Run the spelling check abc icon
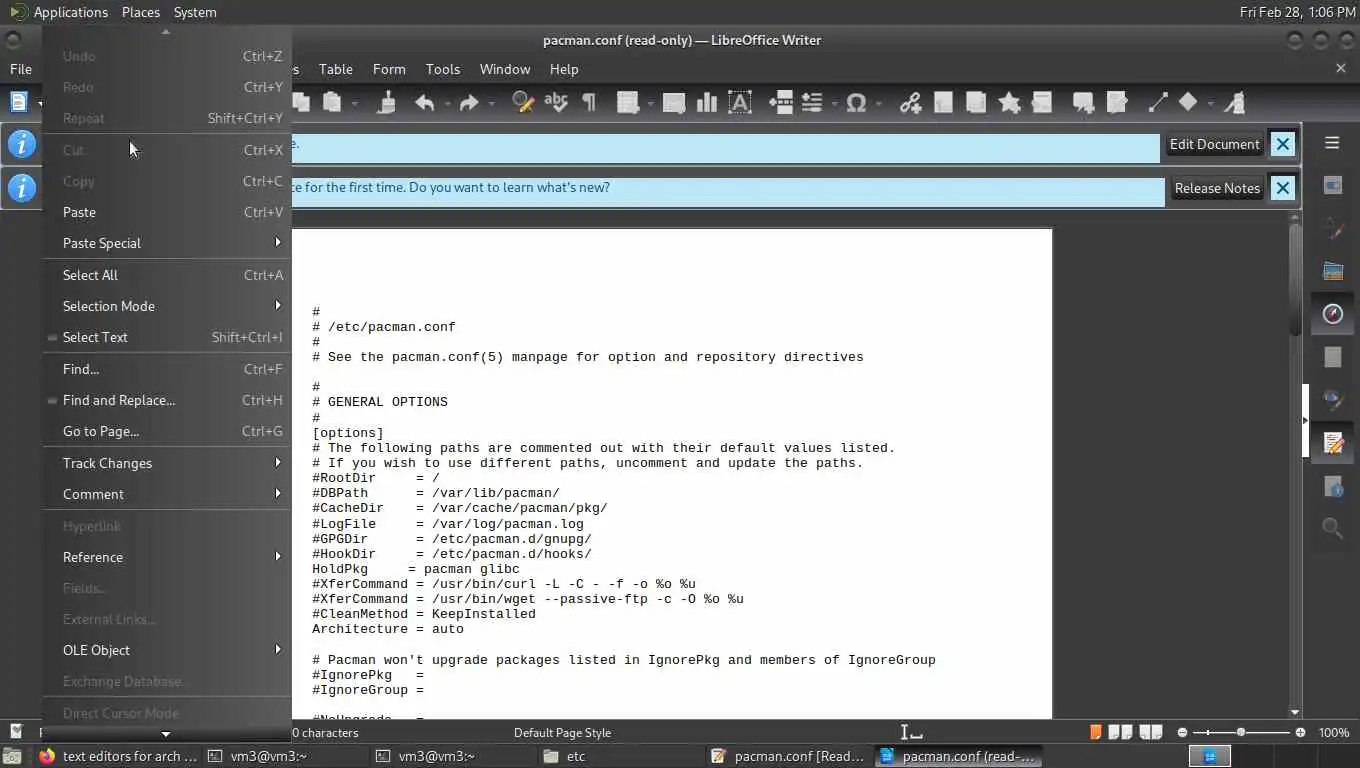 (556, 102)
